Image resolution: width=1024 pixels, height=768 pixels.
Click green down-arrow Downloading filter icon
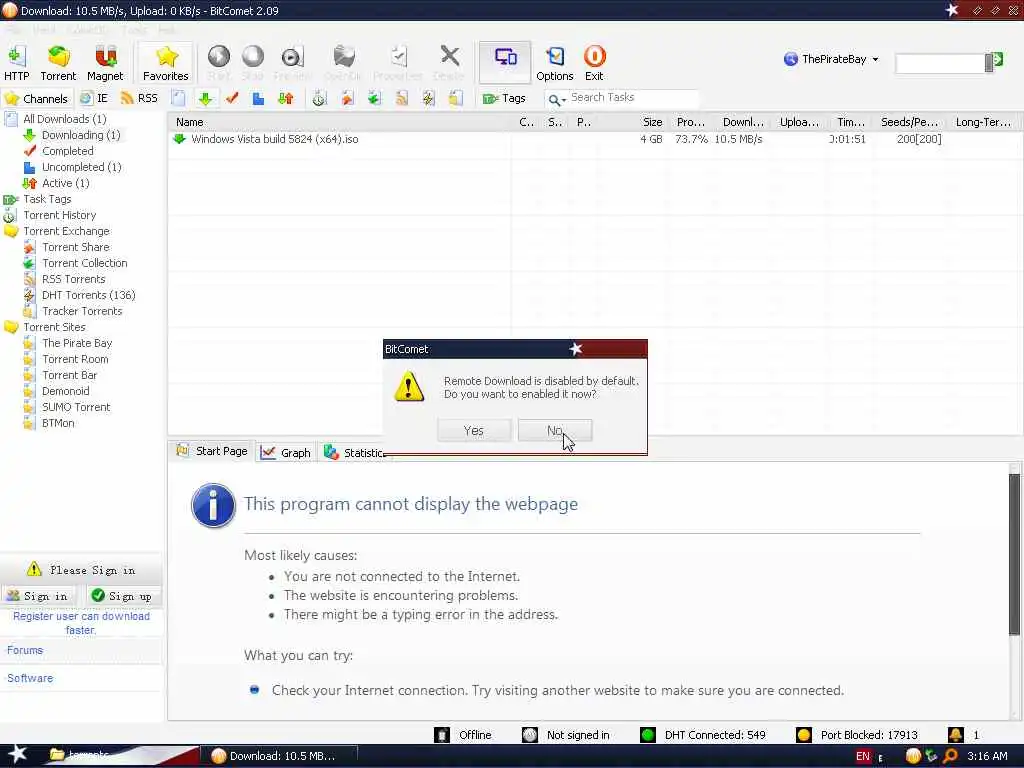[x=205, y=99]
